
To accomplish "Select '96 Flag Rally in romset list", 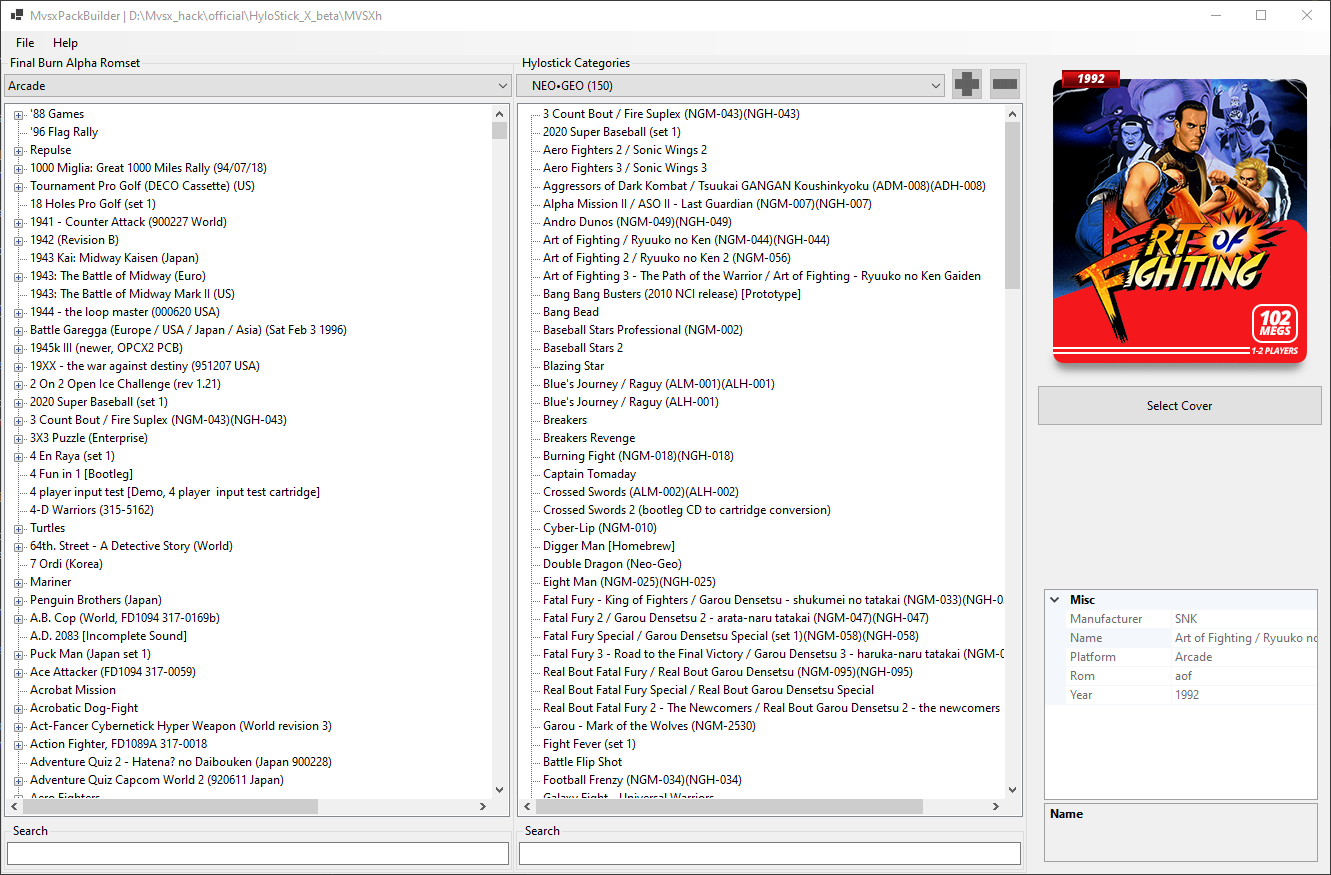I will click(64, 132).
